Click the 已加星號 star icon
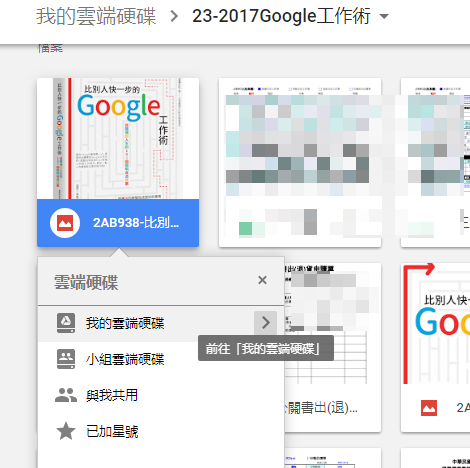 tap(66, 431)
